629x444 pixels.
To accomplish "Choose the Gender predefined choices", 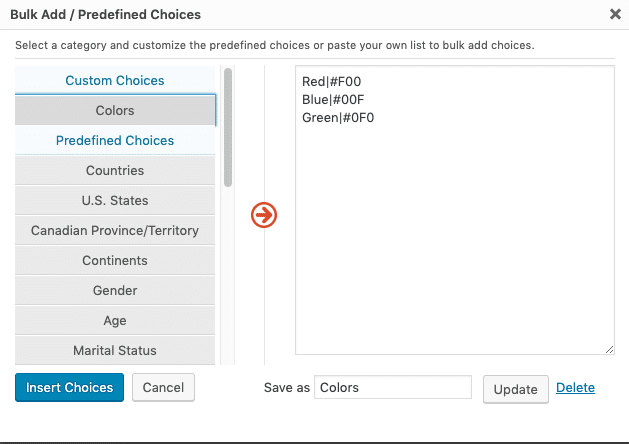I will pos(115,290).
